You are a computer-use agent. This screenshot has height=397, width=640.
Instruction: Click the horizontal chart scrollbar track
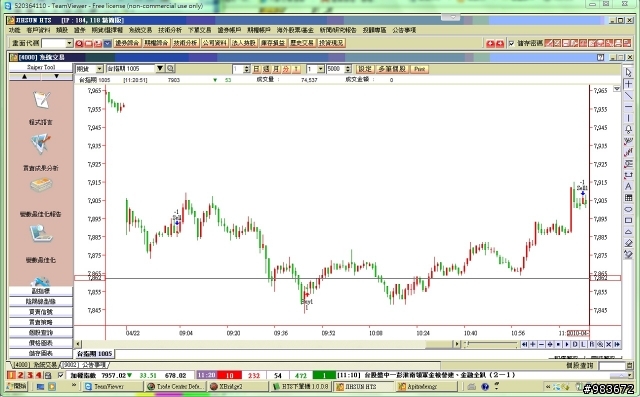pos(268,345)
